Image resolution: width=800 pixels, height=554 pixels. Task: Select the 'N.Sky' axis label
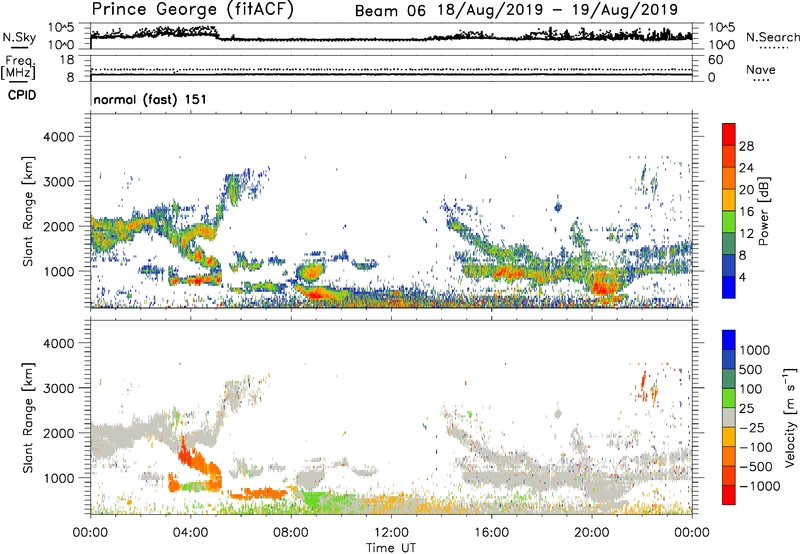pos(19,37)
